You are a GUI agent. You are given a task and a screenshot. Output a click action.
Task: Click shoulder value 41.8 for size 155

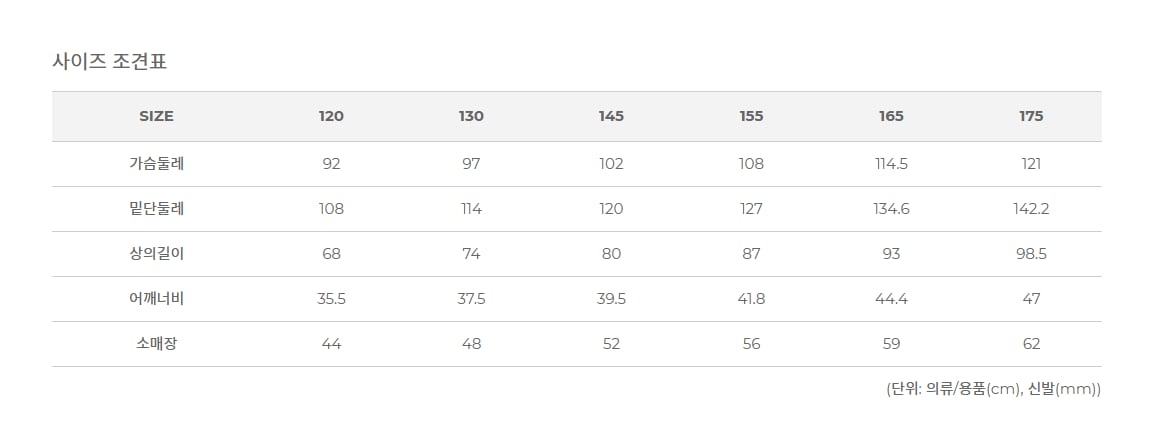click(x=751, y=298)
